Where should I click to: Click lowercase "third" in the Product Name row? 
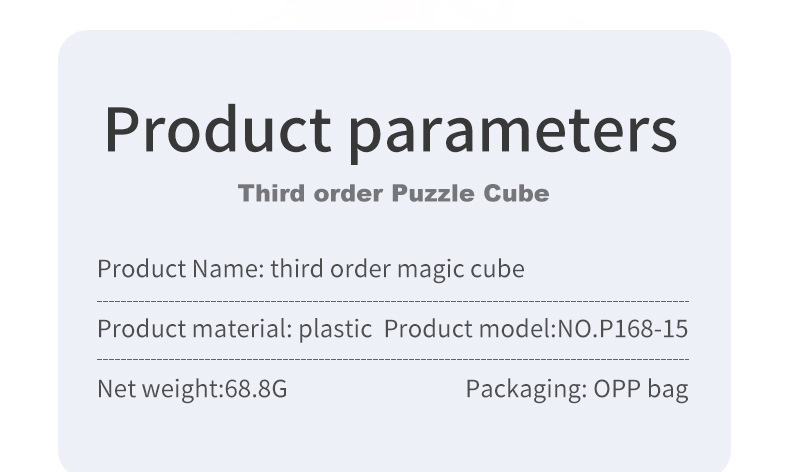click(297, 269)
